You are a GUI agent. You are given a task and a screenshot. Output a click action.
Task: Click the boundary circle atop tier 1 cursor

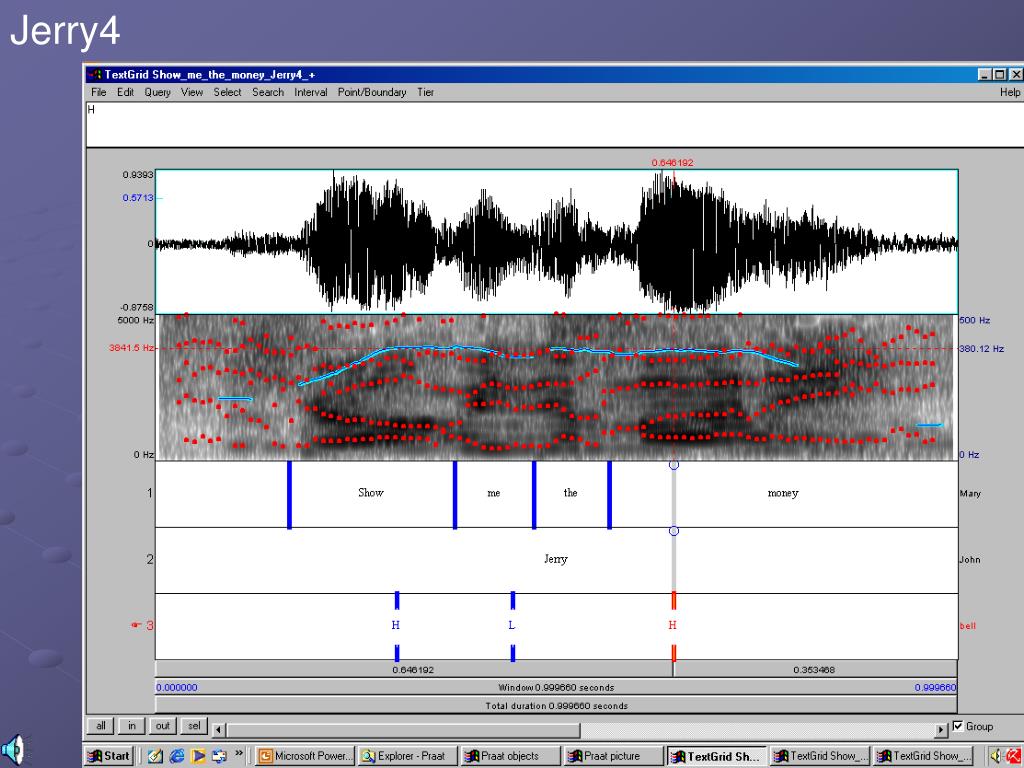click(x=674, y=465)
